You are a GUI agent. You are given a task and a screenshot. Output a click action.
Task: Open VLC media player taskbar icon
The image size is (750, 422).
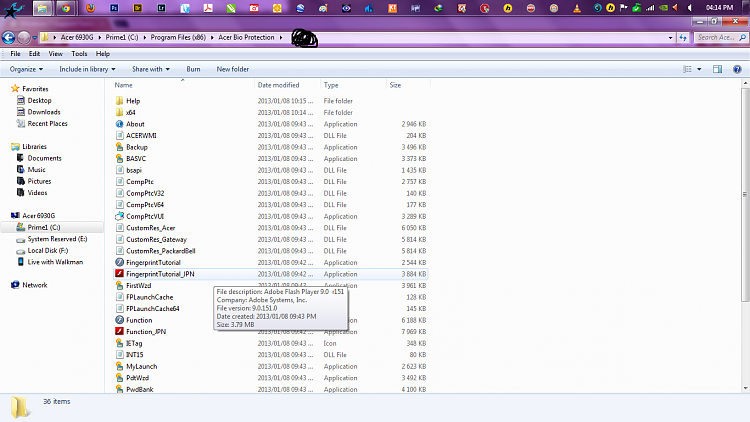[x=577, y=8]
